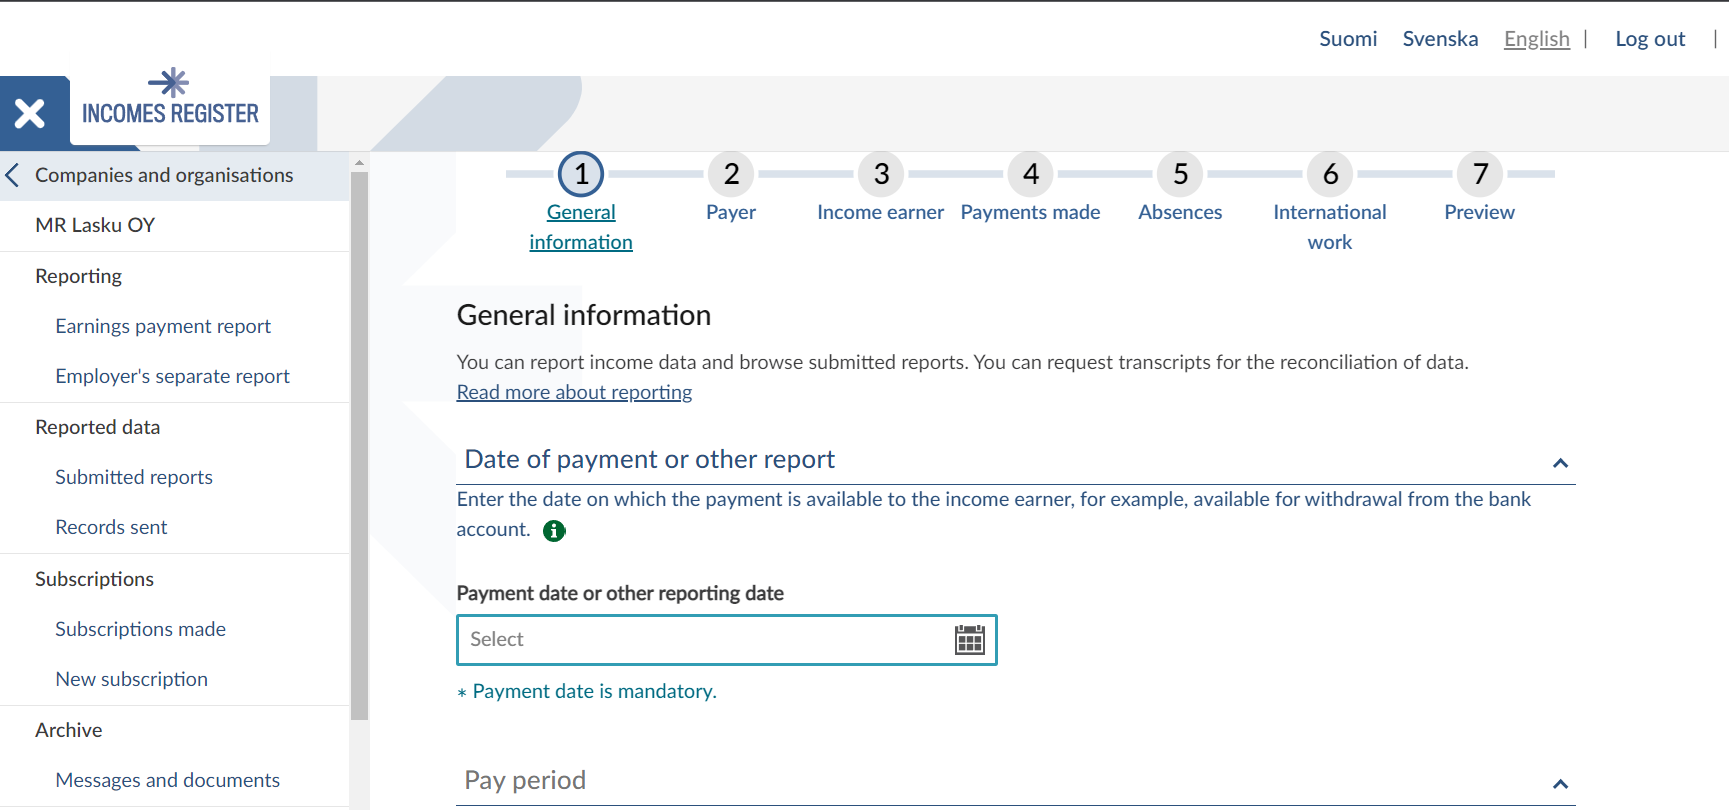The width and height of the screenshot is (1729, 810).
Task: Click the green info icon after account
Action: [554, 531]
